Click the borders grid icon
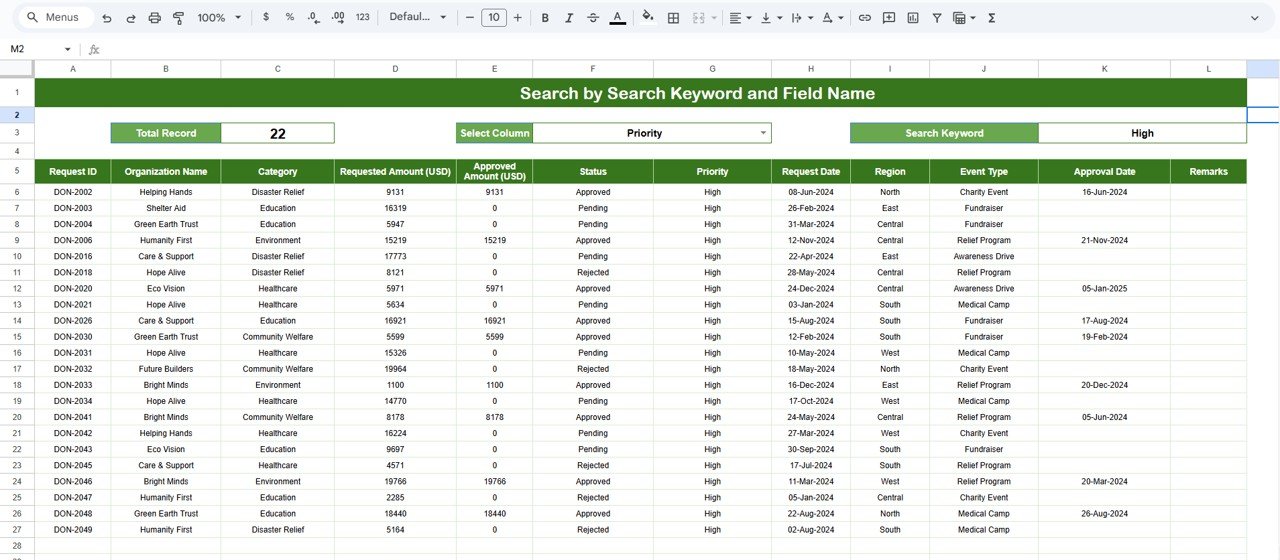This screenshot has width=1280, height=560. [x=674, y=18]
